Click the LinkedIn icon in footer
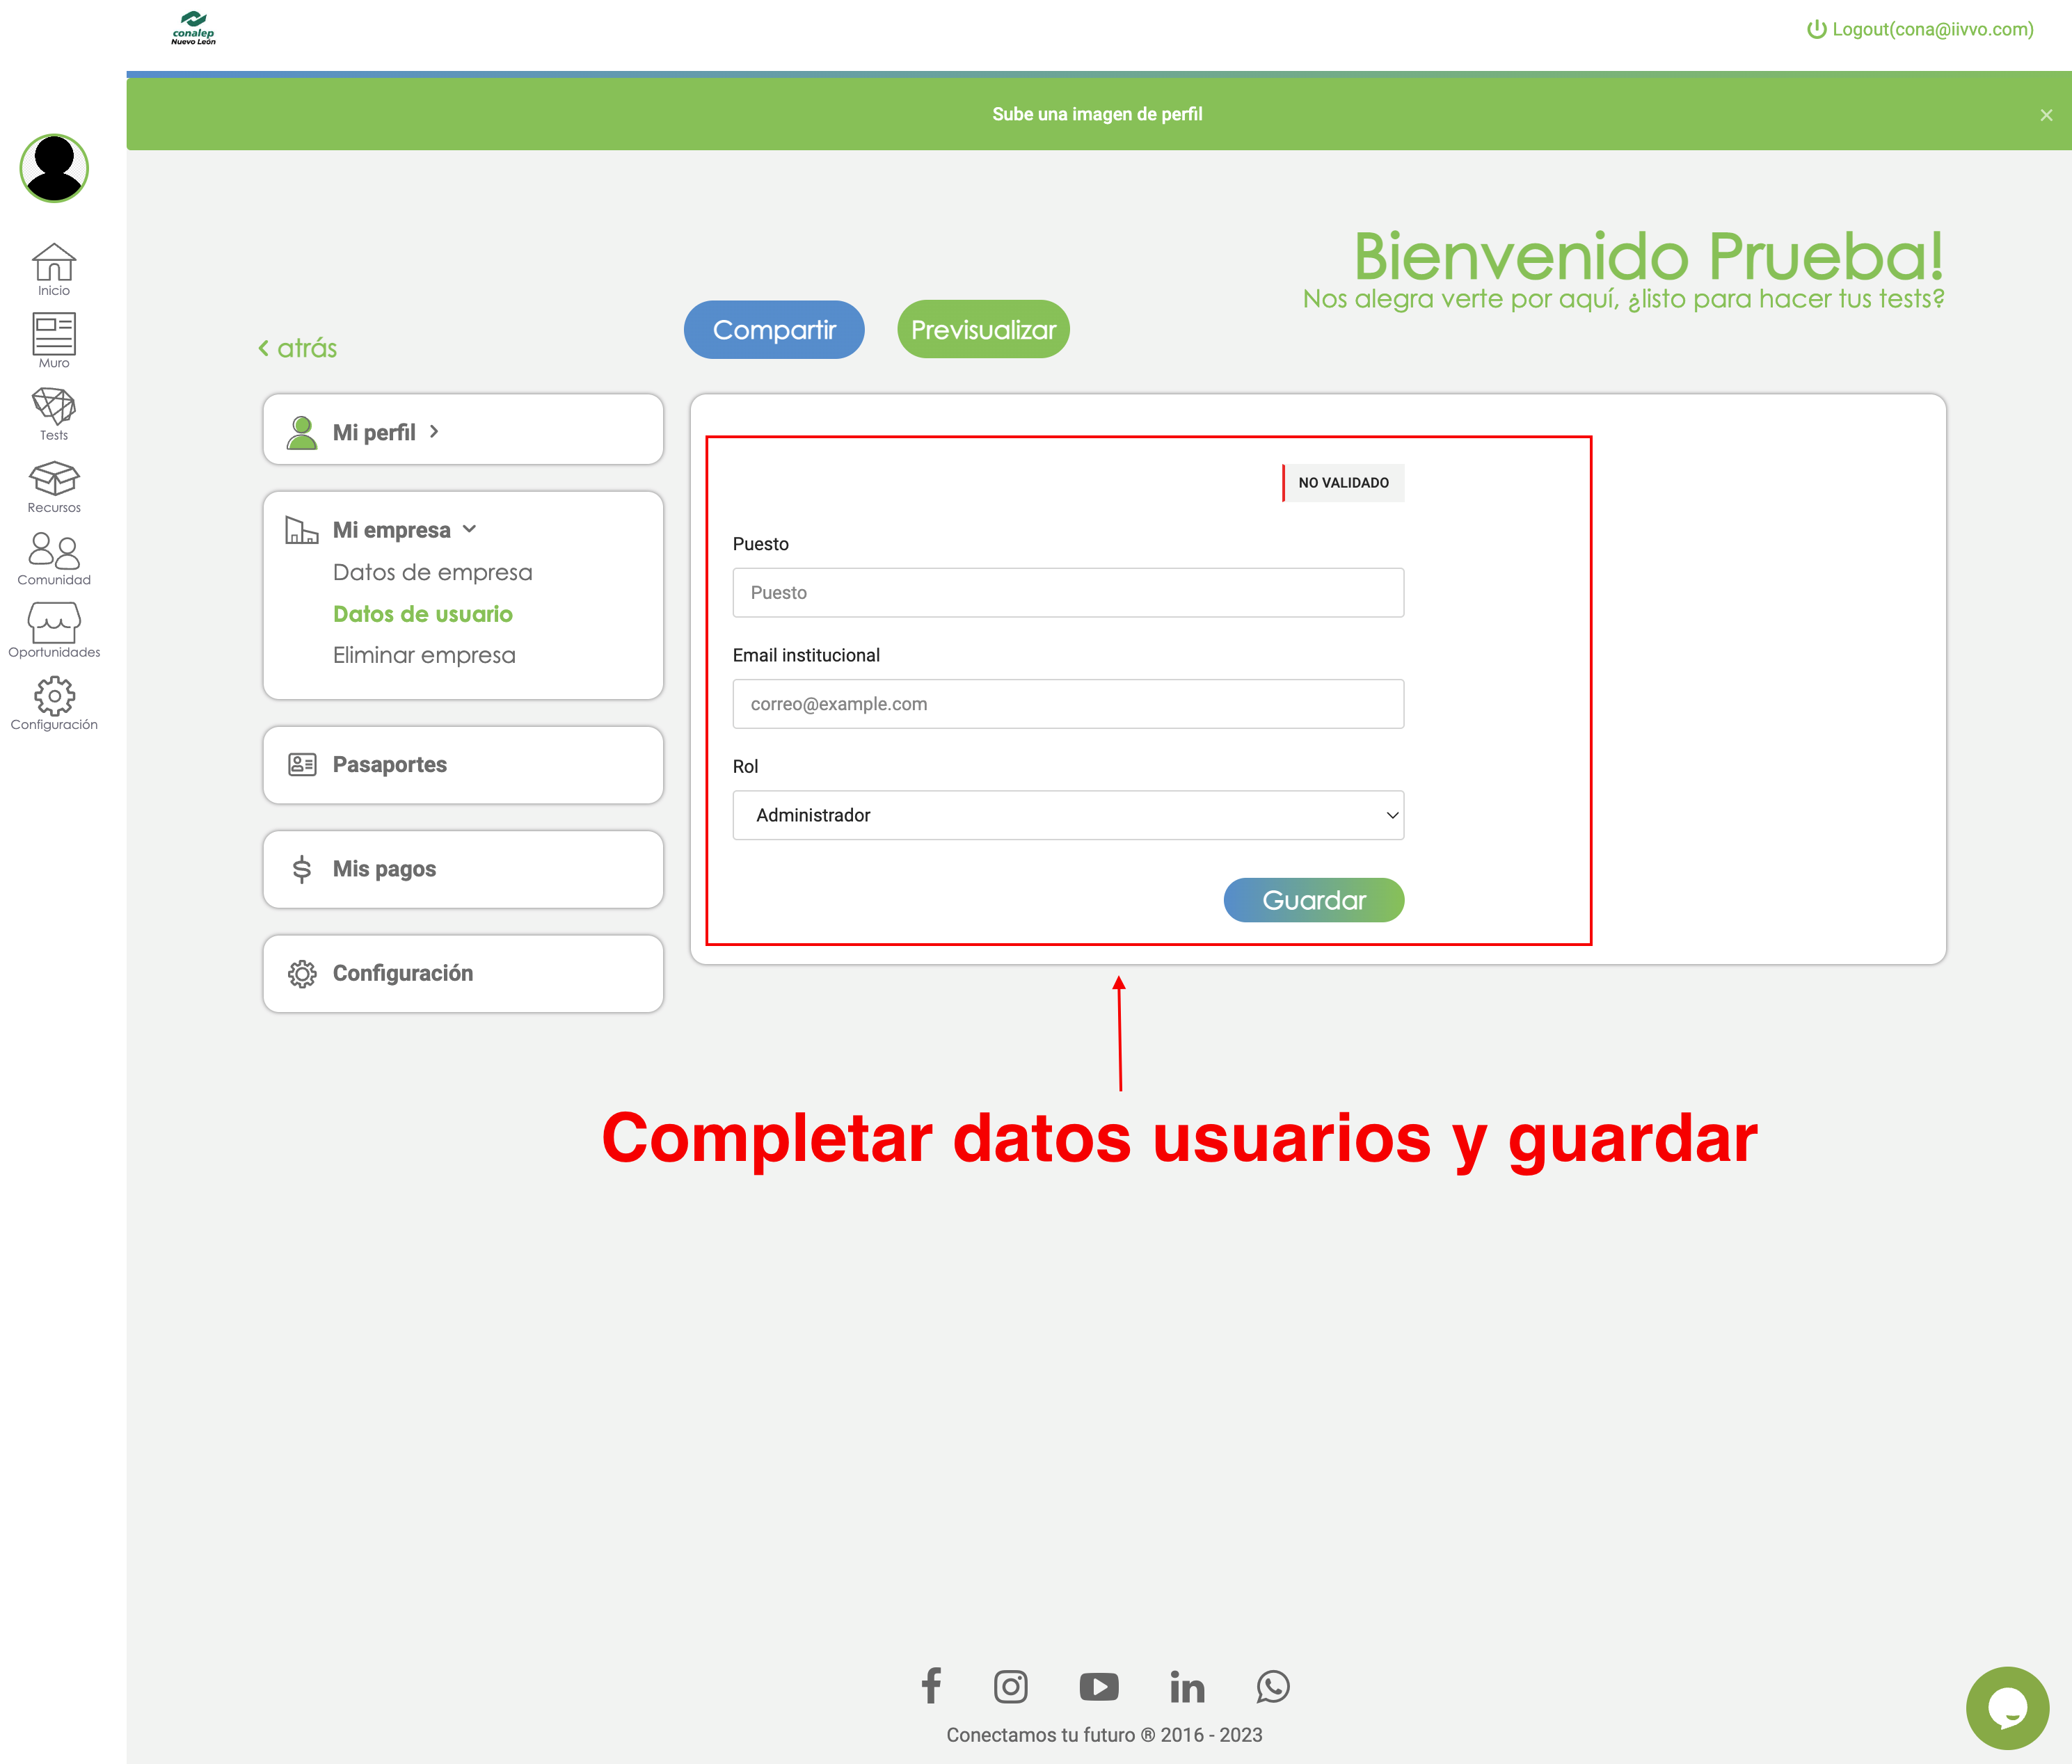The width and height of the screenshot is (2072, 1764). click(x=1187, y=1687)
